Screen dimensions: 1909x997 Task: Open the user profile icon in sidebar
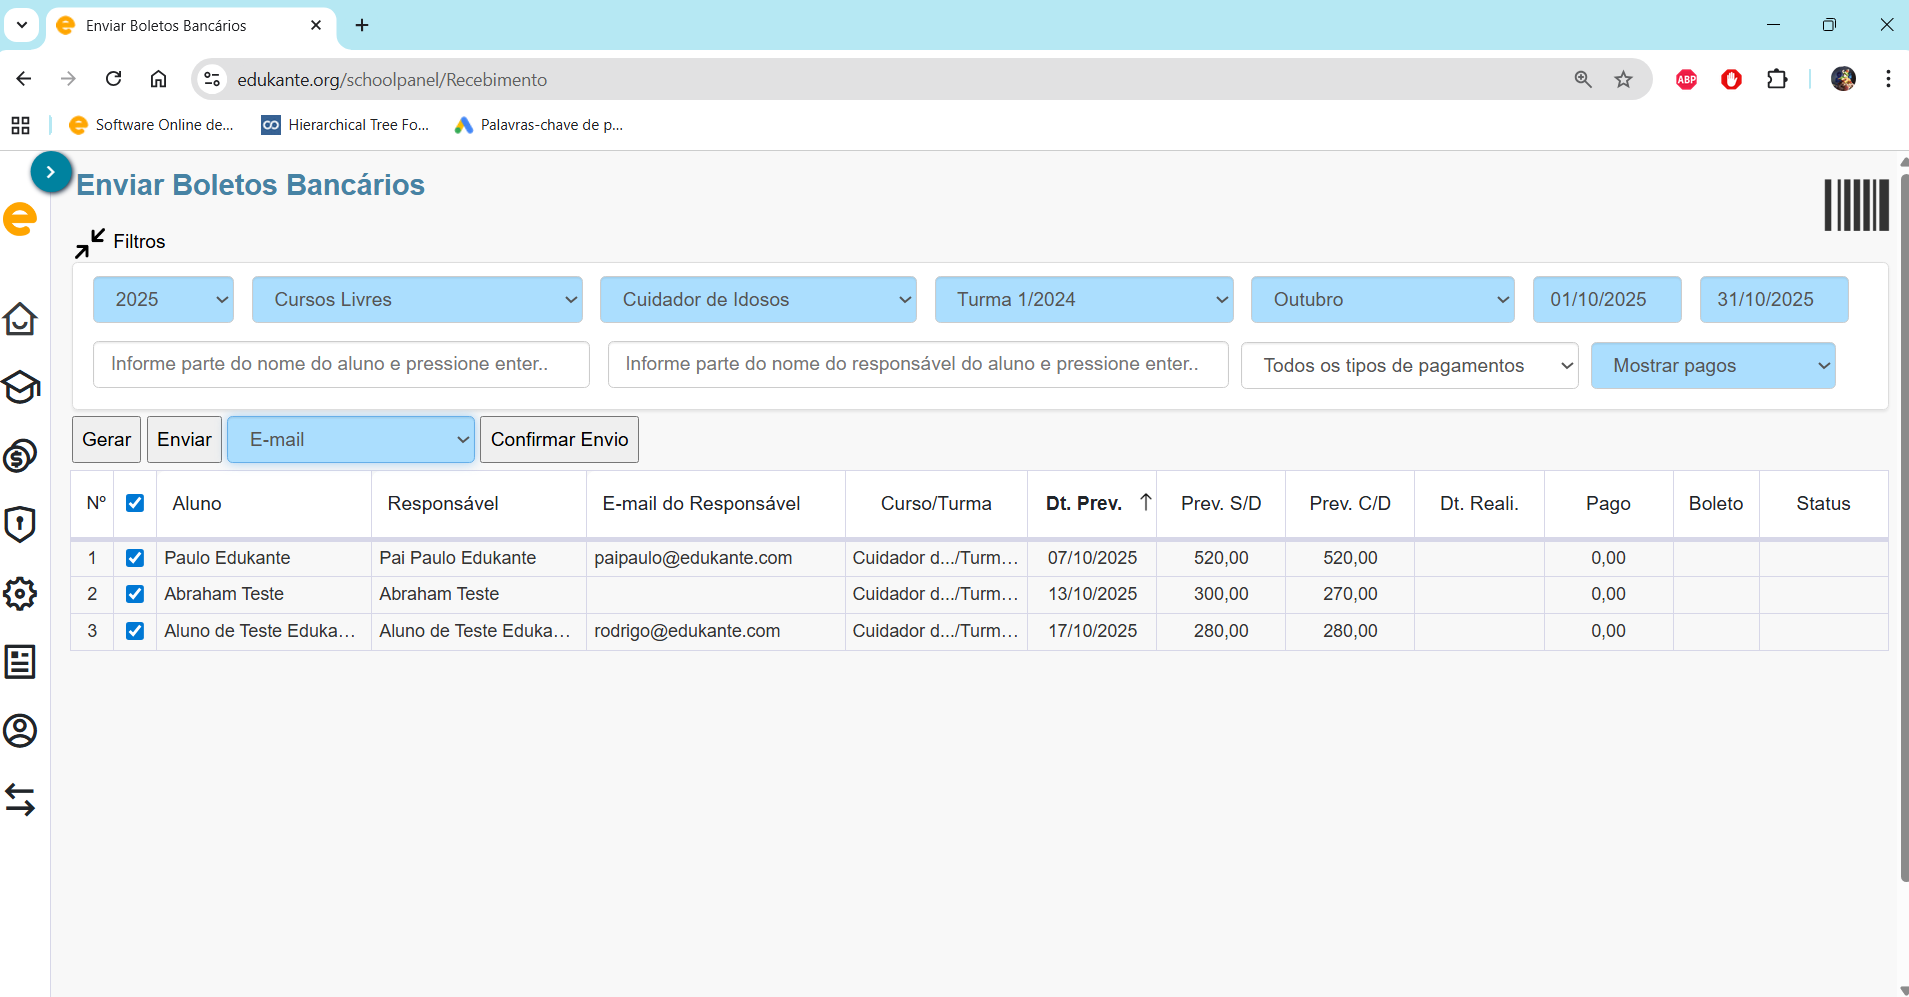(20, 731)
